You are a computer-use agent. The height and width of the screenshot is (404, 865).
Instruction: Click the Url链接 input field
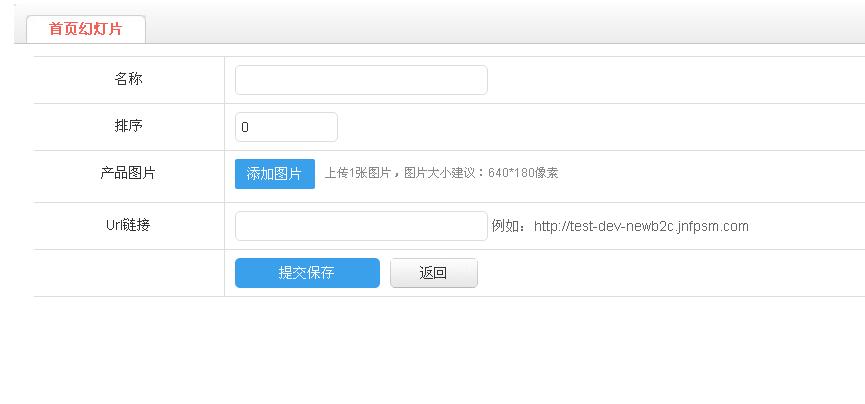tap(361, 226)
